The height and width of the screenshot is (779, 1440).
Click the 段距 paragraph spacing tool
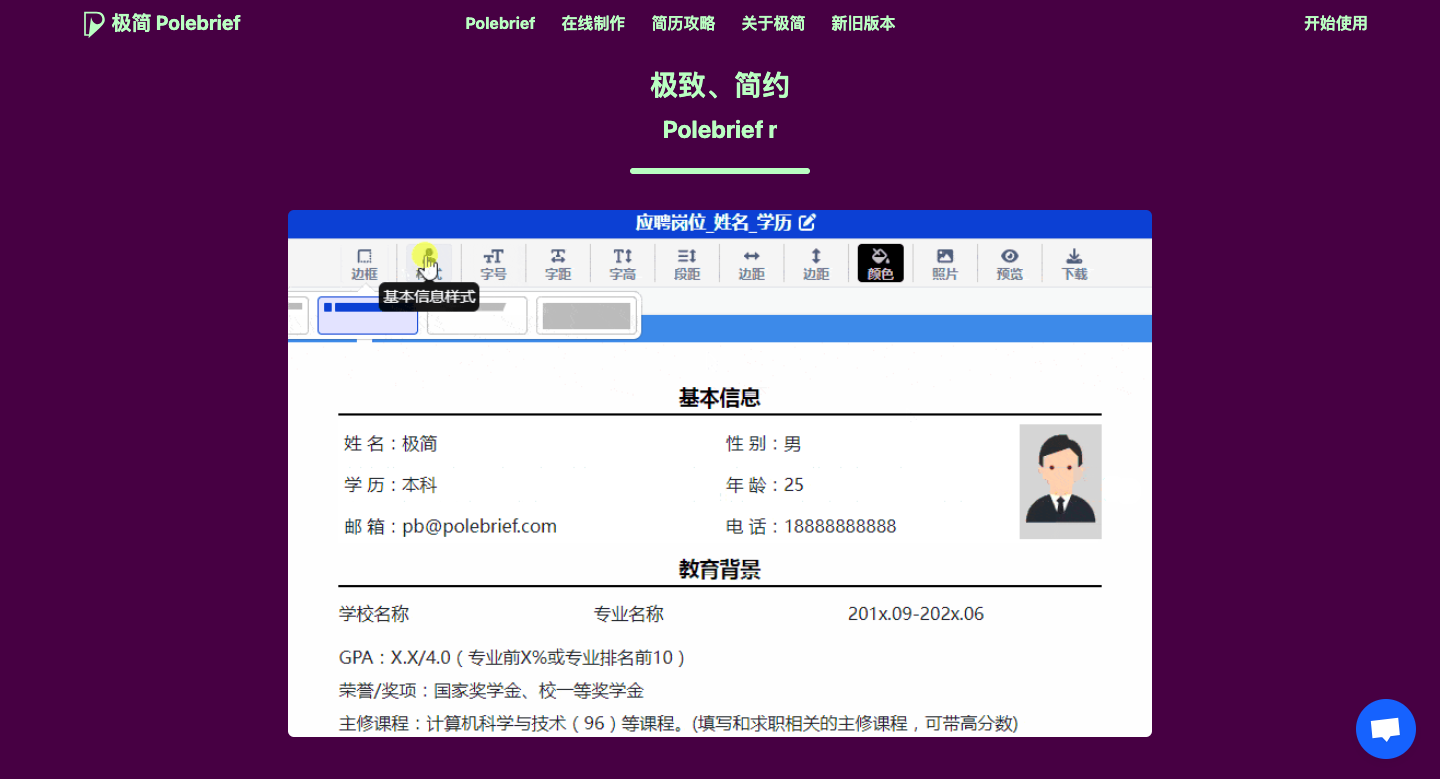pos(686,262)
